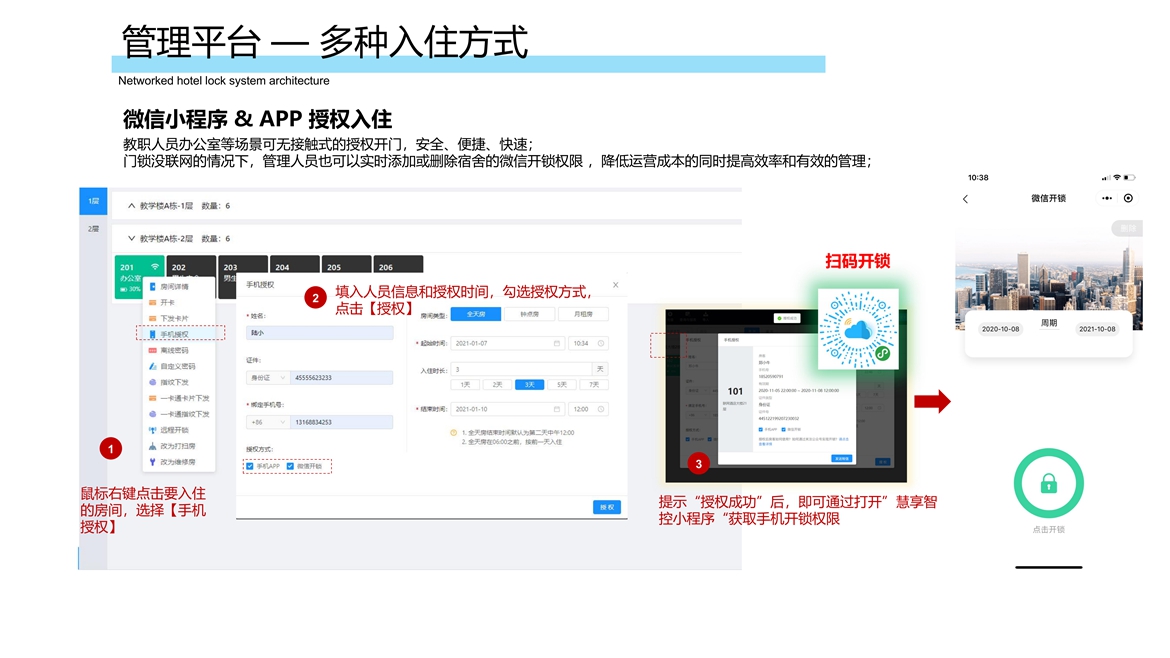The image size is (1170, 658).
Task: Click the mini program circular close target icon
Action: [x=1129, y=198]
